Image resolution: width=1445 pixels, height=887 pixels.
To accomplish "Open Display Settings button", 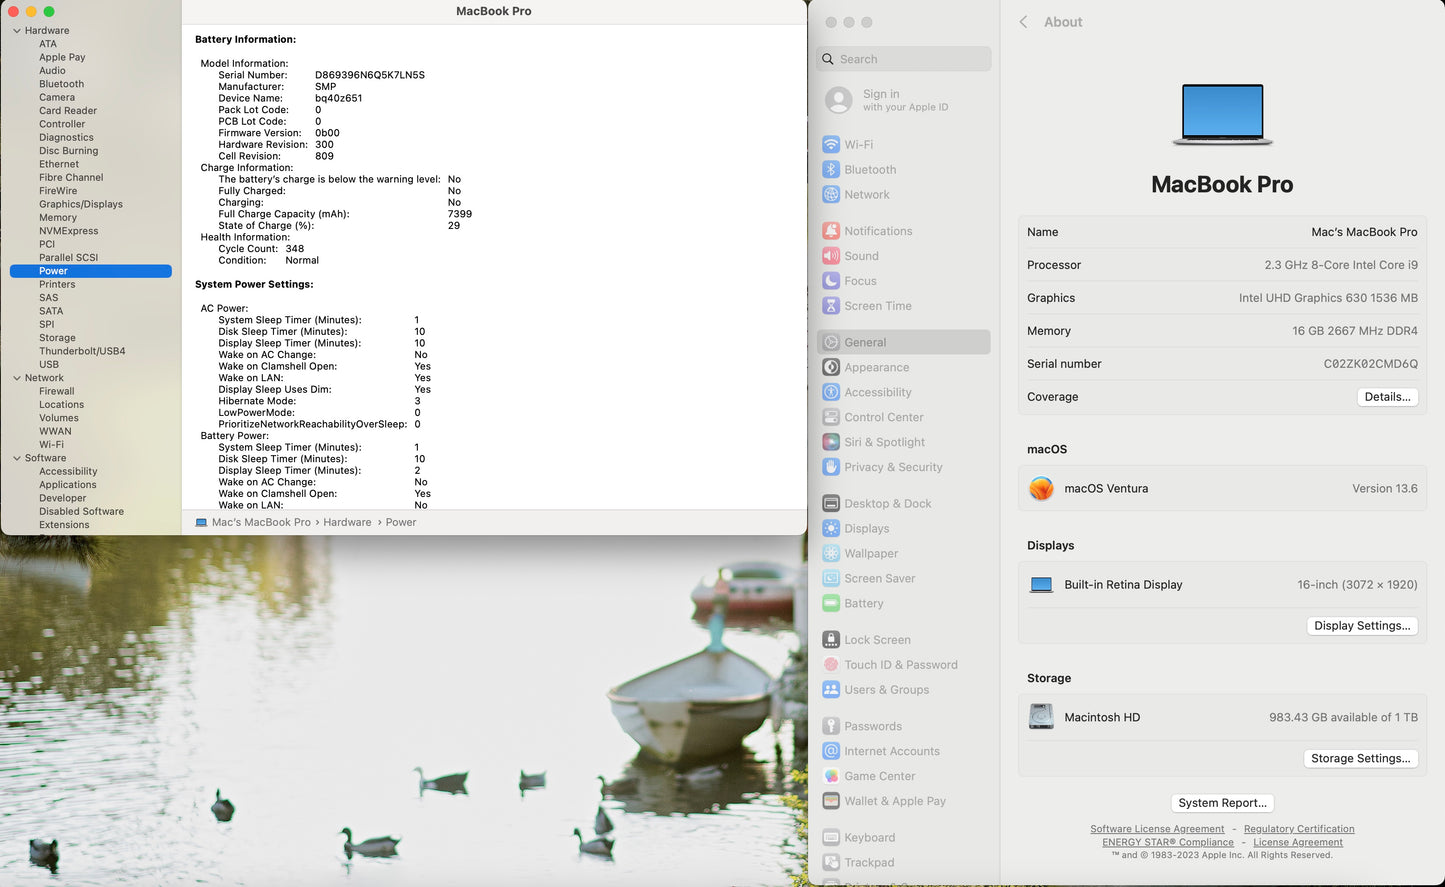I will [1361, 626].
